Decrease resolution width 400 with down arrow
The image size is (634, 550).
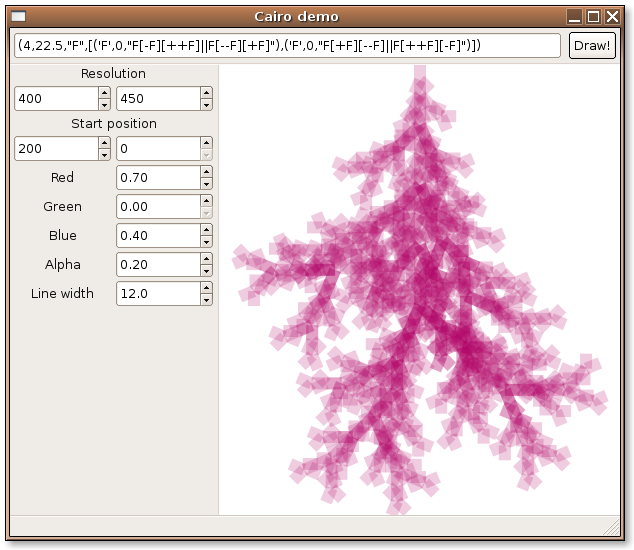pyautogui.click(x=104, y=105)
